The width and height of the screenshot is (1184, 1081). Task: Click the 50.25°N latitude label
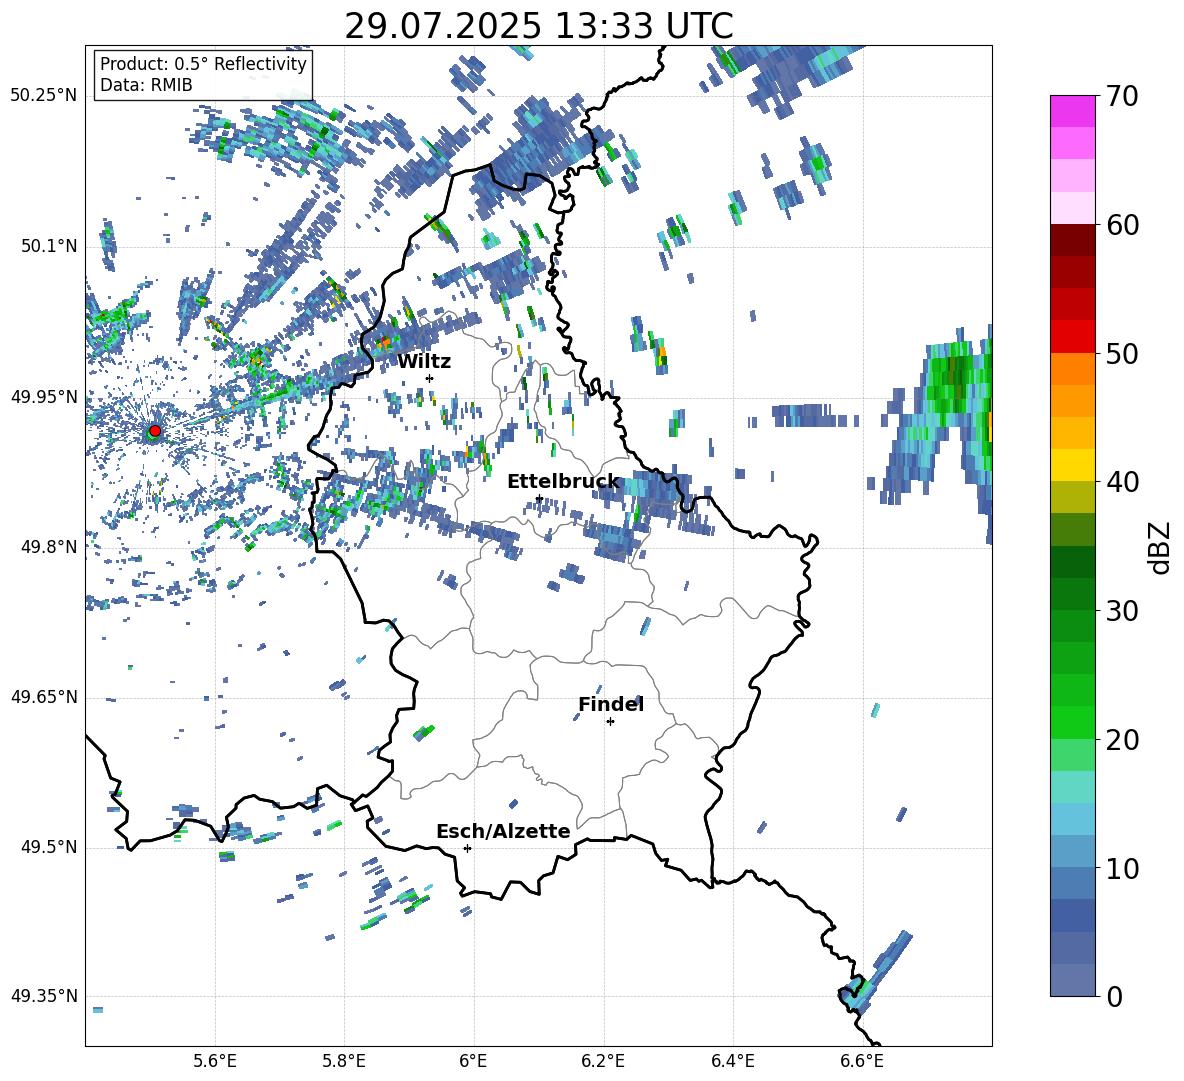[x=44, y=96]
